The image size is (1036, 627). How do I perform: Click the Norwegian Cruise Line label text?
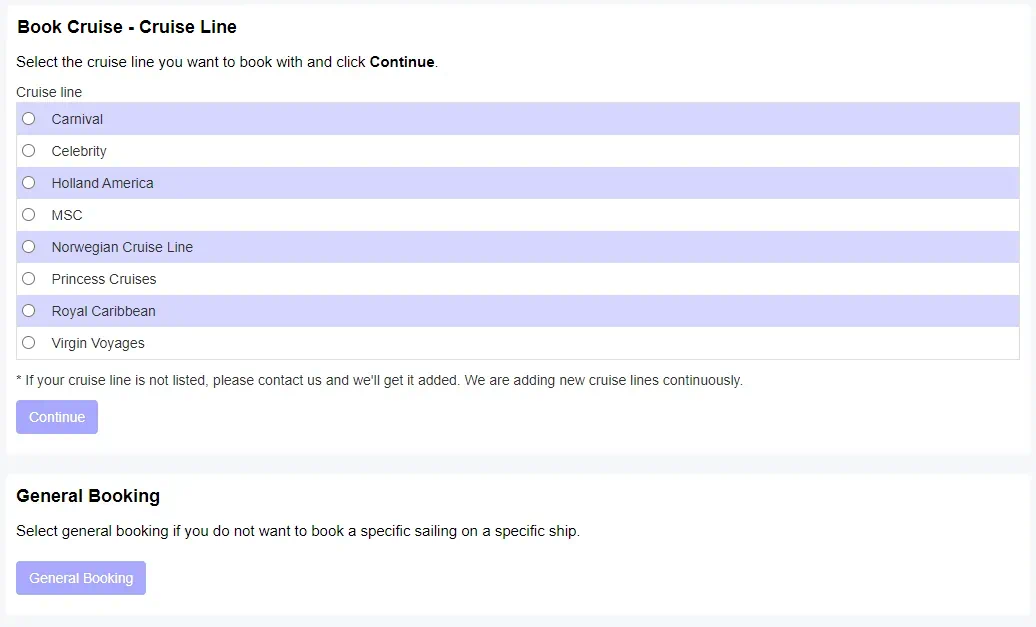point(122,247)
